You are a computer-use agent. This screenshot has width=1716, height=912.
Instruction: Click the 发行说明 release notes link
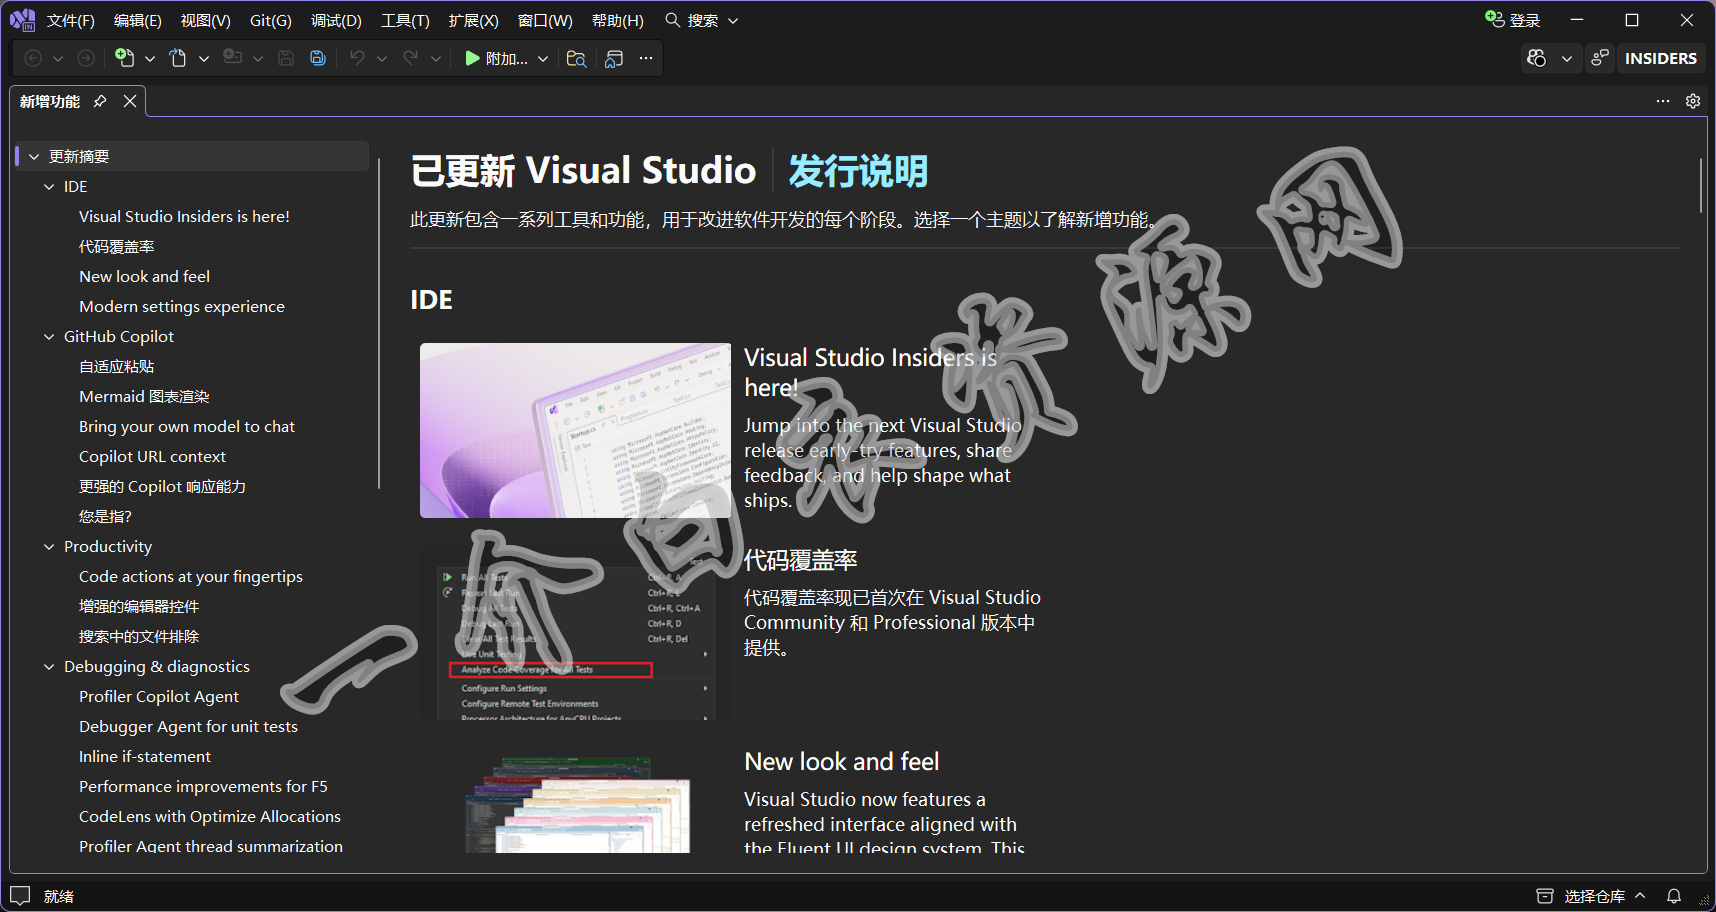point(857,171)
